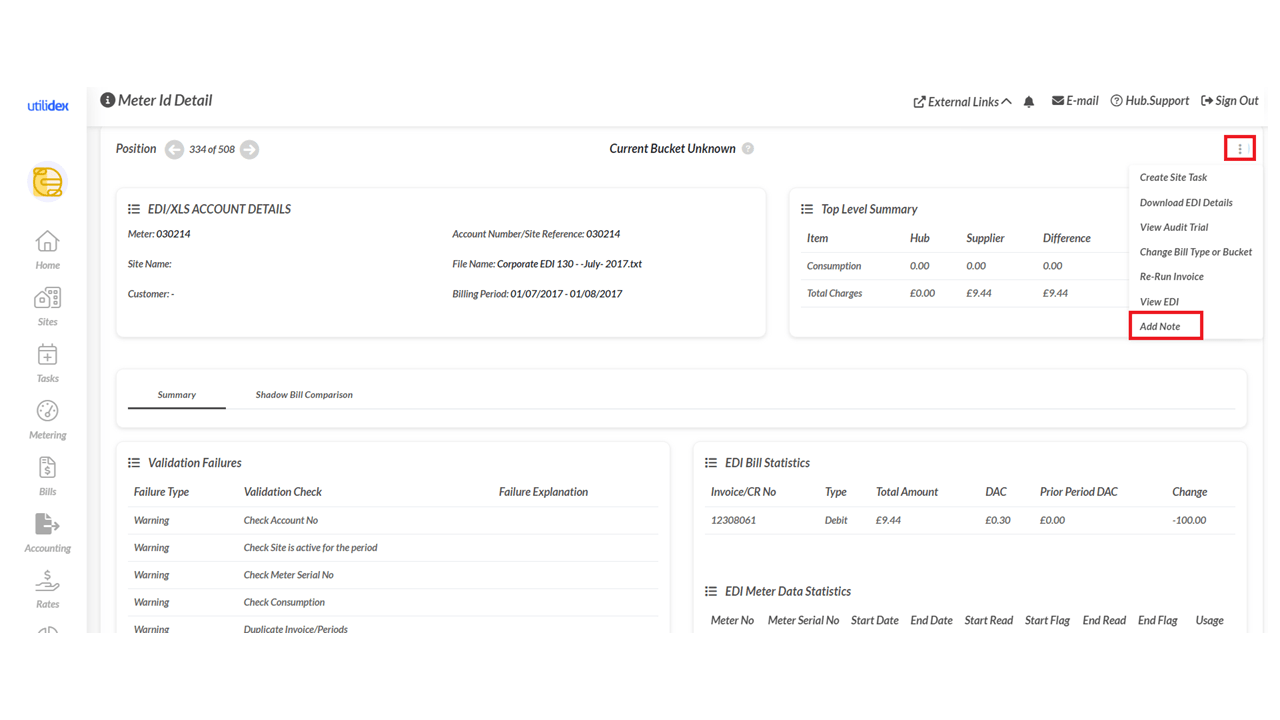
Task: Click the info icon beside Meter Id Detail
Action: coord(107,100)
